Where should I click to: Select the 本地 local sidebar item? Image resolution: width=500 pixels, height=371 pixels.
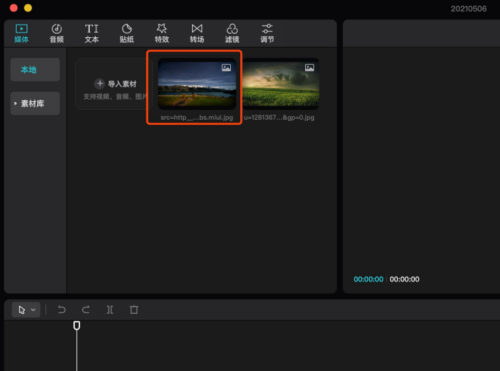tap(35, 70)
